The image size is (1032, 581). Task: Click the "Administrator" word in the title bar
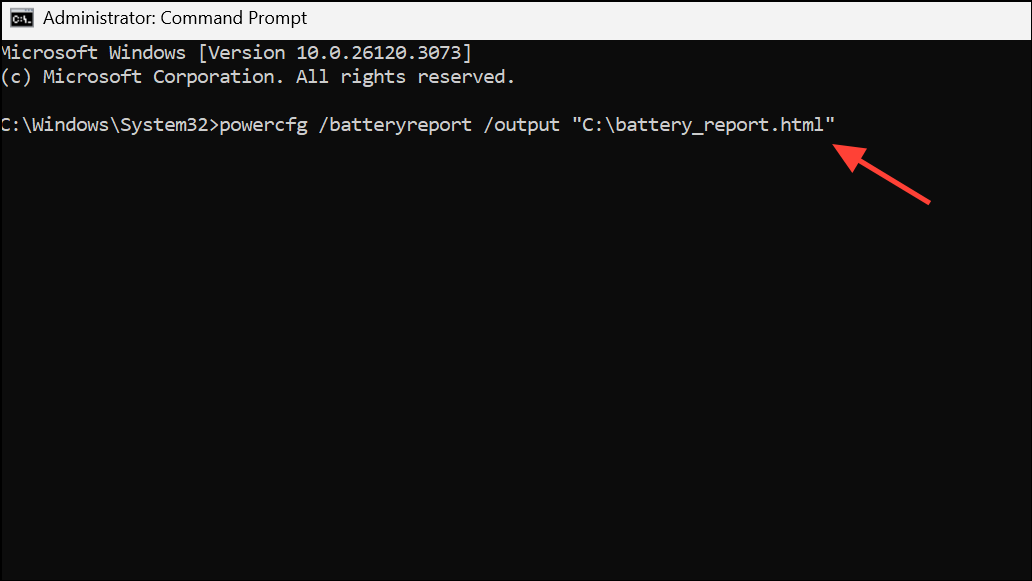pyautogui.click(x=98, y=18)
